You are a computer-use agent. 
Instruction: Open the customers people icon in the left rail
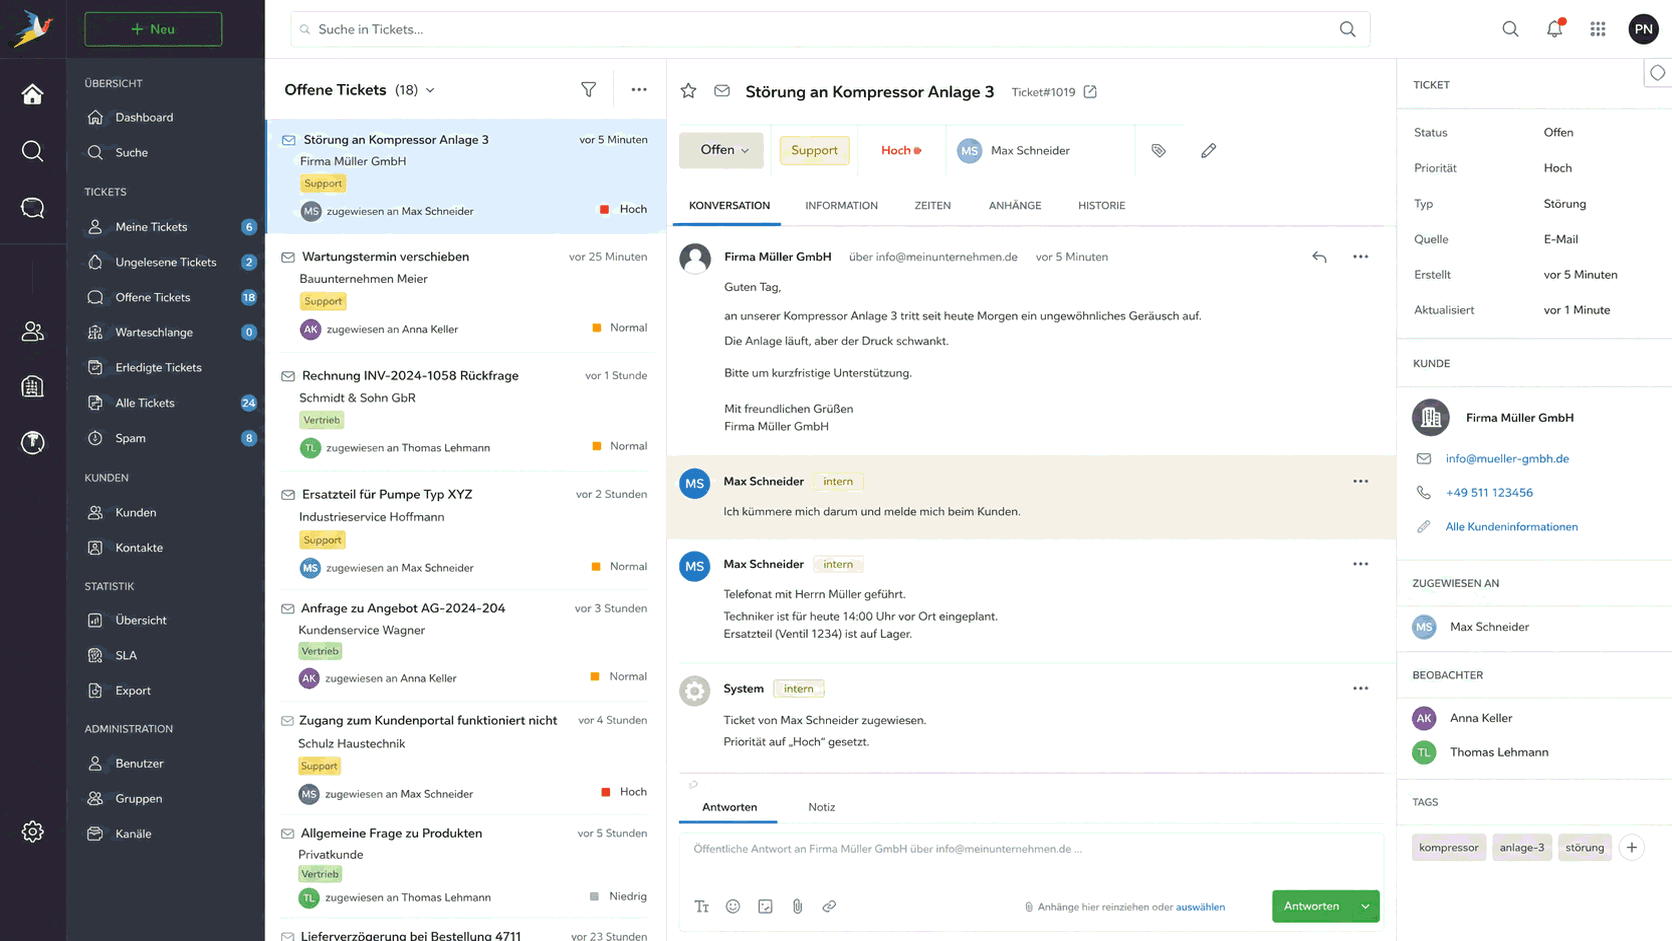pos(32,331)
